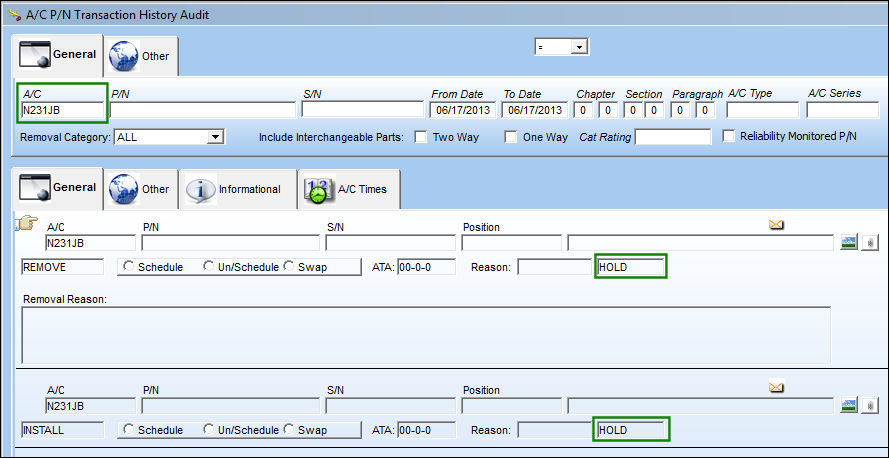Click the REMOVE transaction type field
Screen dimensions: 889x458
[x=62, y=267]
